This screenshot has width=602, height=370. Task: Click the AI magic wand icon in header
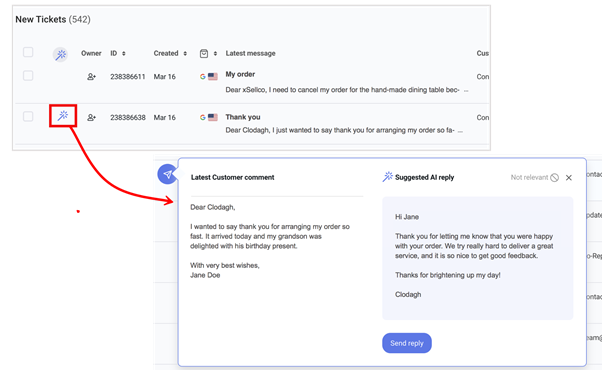[x=60, y=55]
